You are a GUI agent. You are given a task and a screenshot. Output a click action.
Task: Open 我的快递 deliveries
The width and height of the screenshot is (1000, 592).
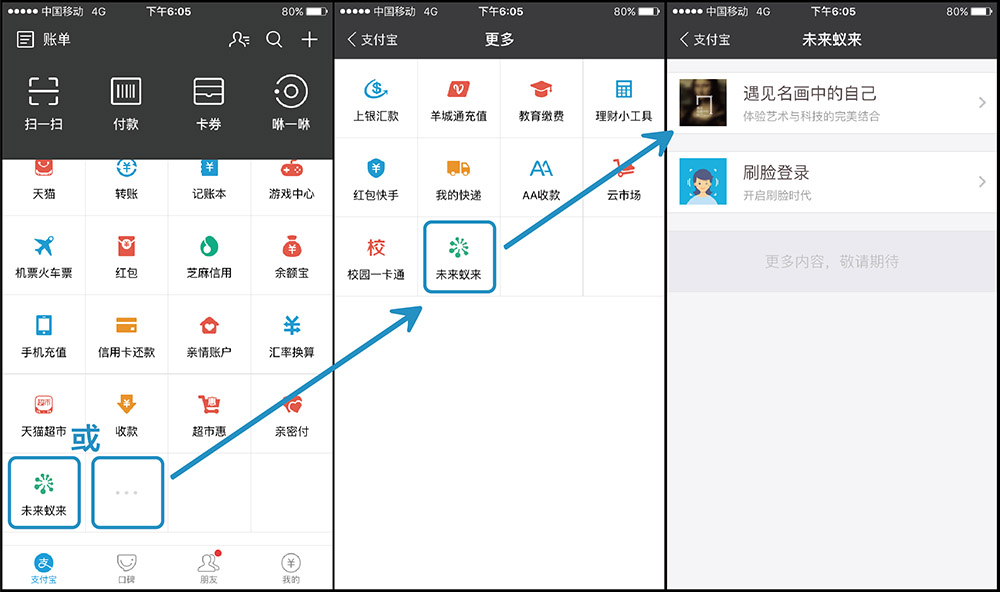(x=459, y=179)
